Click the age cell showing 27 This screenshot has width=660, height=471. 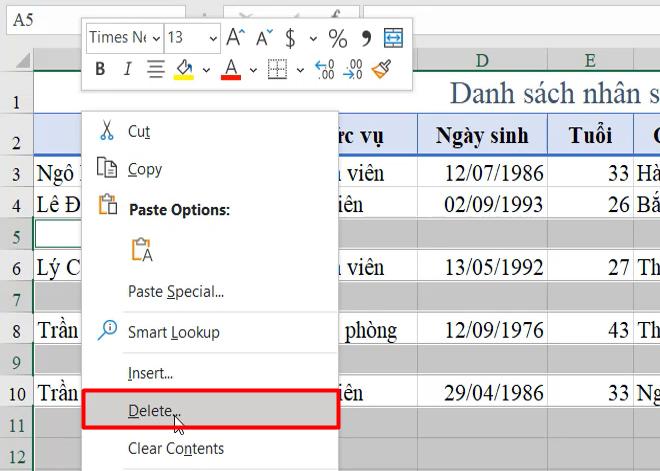pyautogui.click(x=591, y=266)
